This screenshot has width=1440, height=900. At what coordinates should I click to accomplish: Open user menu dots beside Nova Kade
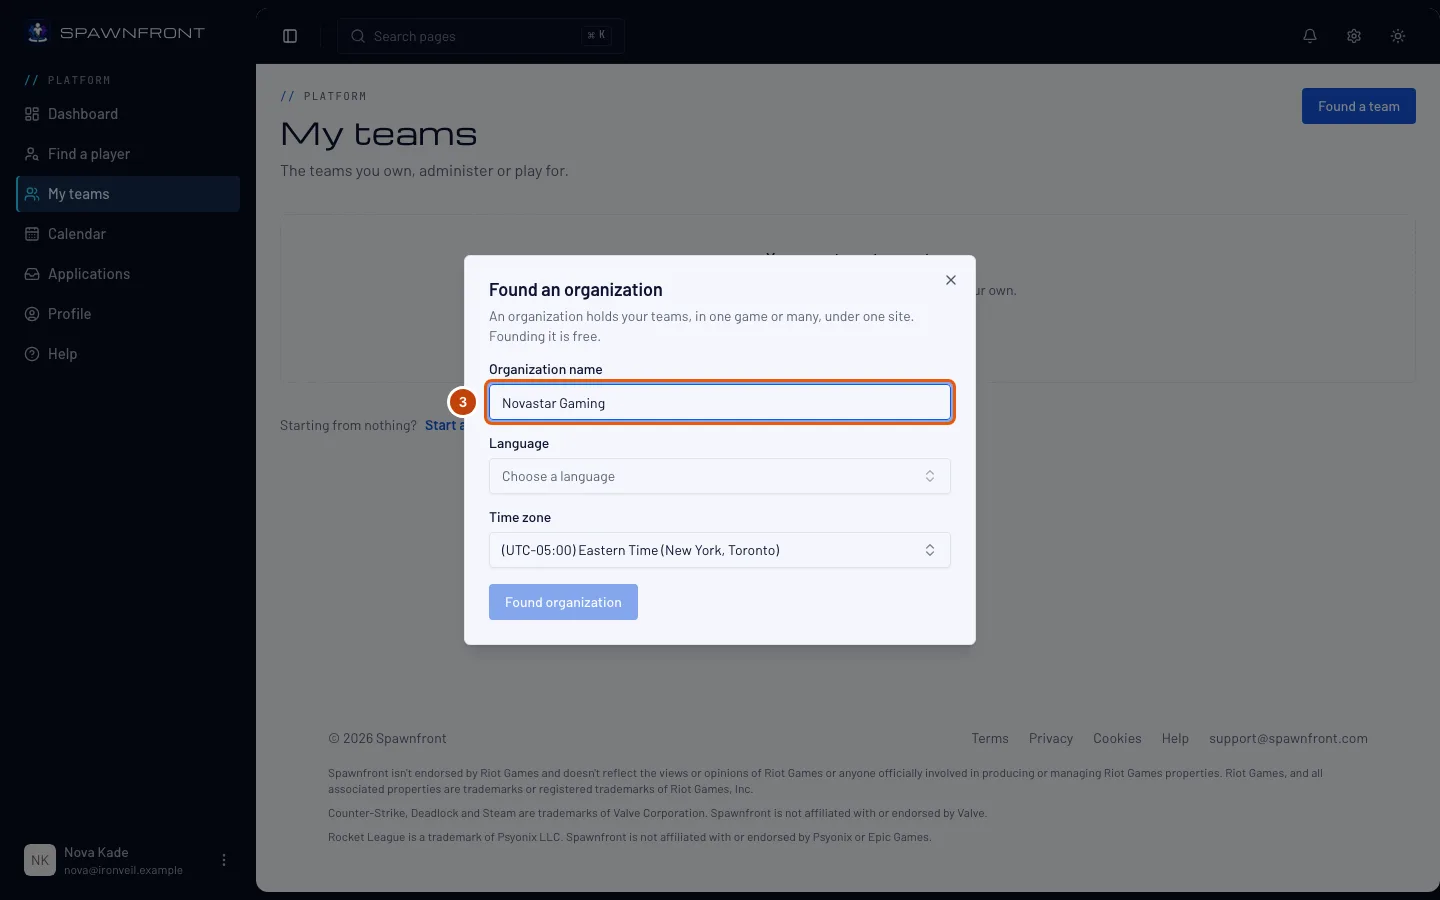[224, 860]
